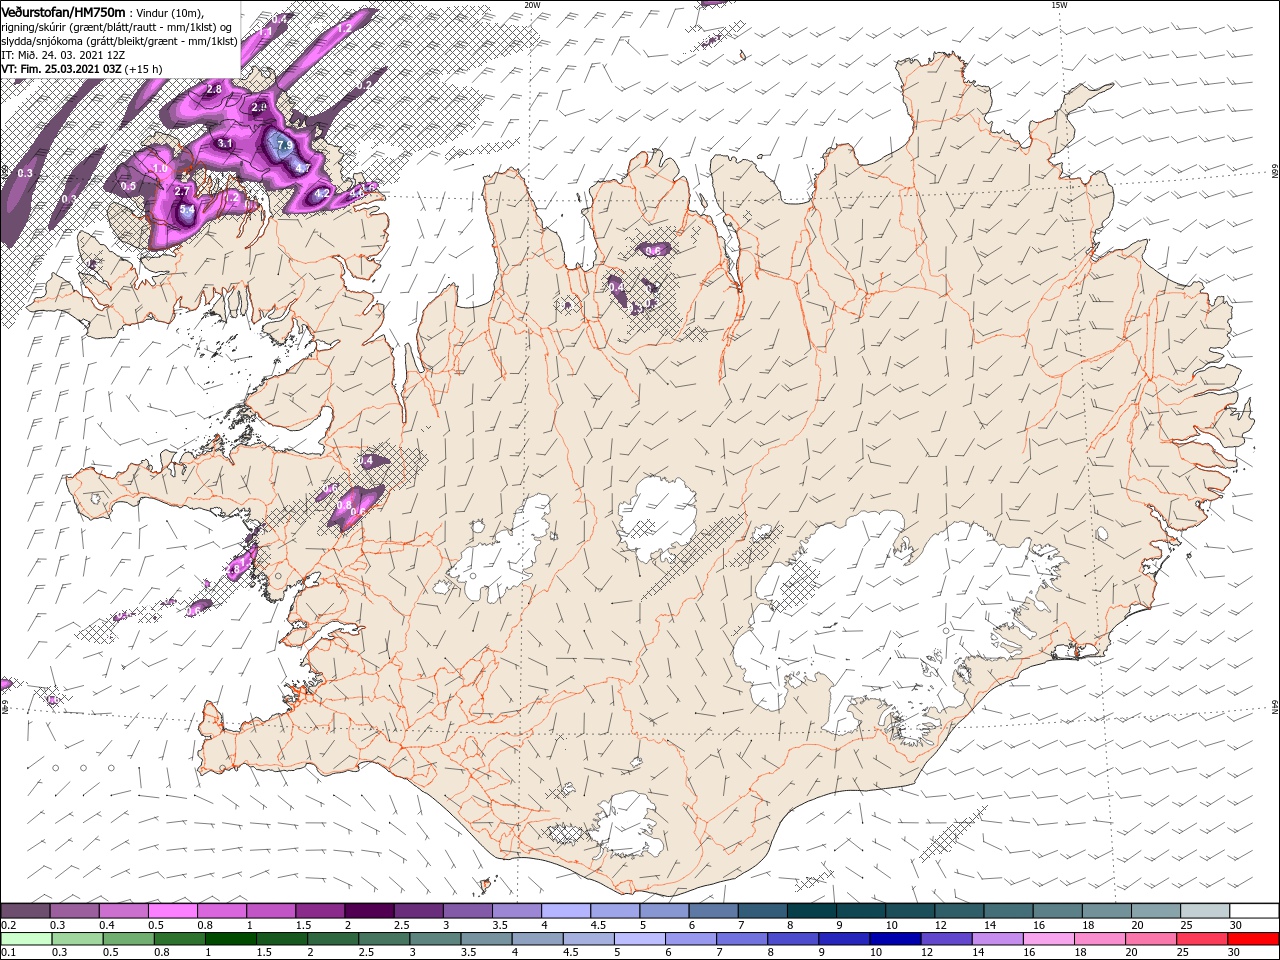Click the light lavender 4 swatch in top legend

[x=565, y=911]
